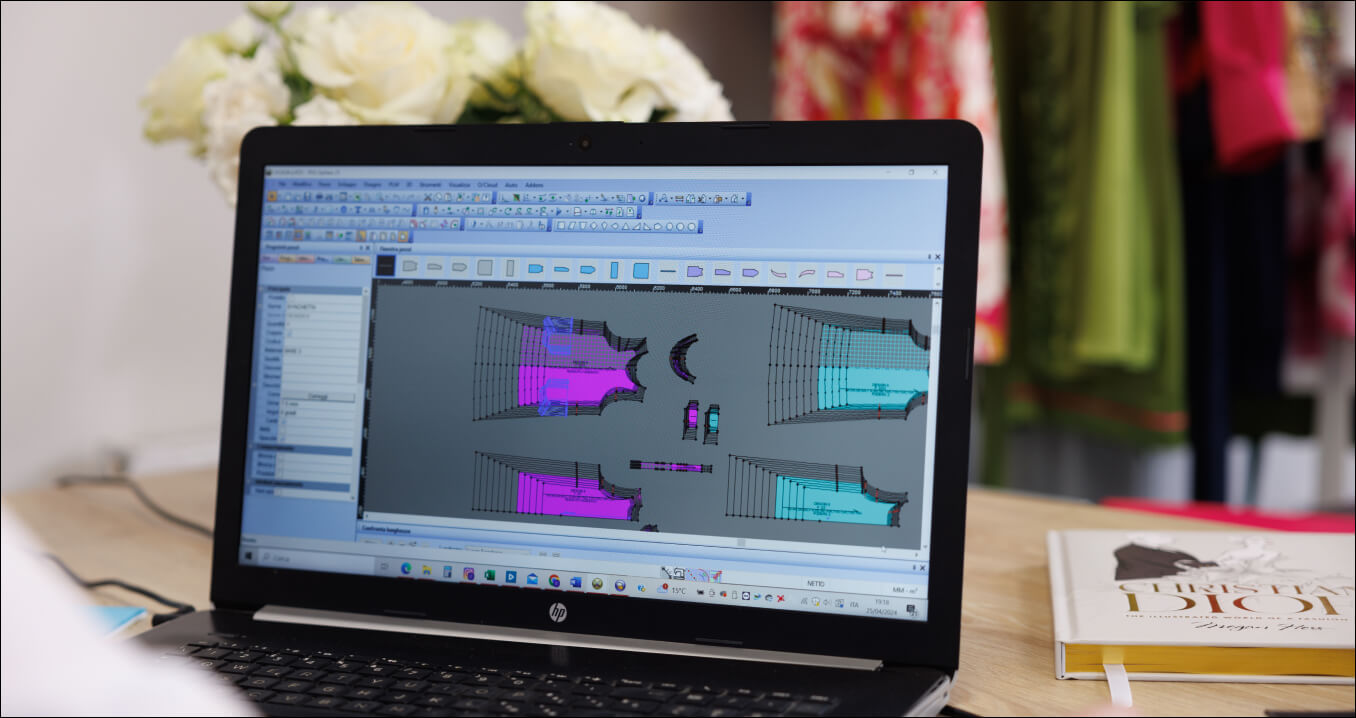Select the large blue square piece thumbnail
Viewport: 1356px width, 718px height.
[640, 270]
